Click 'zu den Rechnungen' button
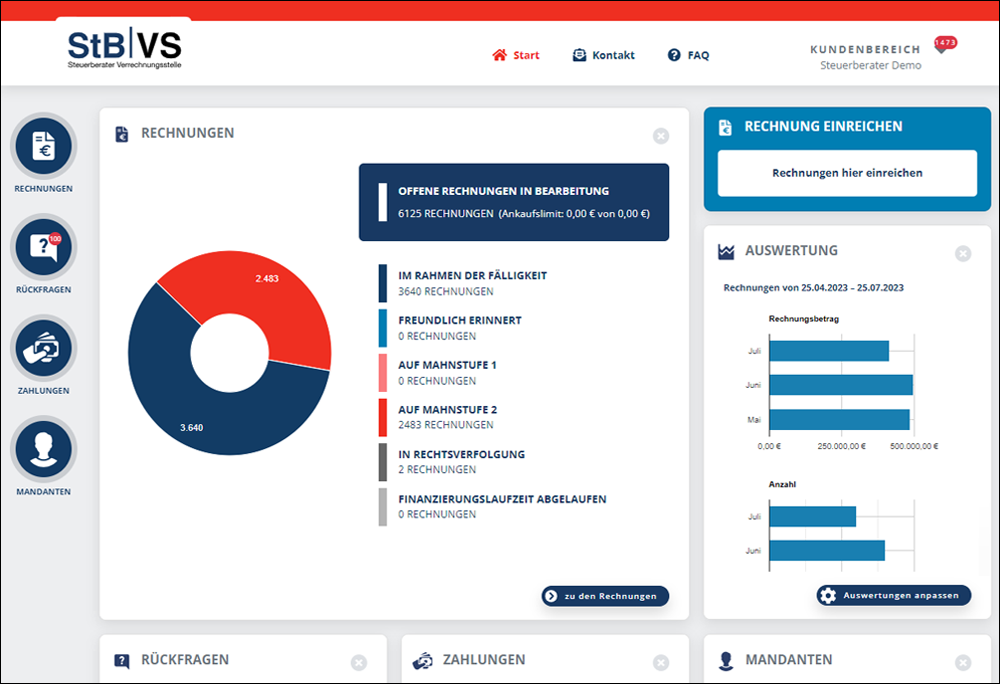The height and width of the screenshot is (684, 1000). 605,596
